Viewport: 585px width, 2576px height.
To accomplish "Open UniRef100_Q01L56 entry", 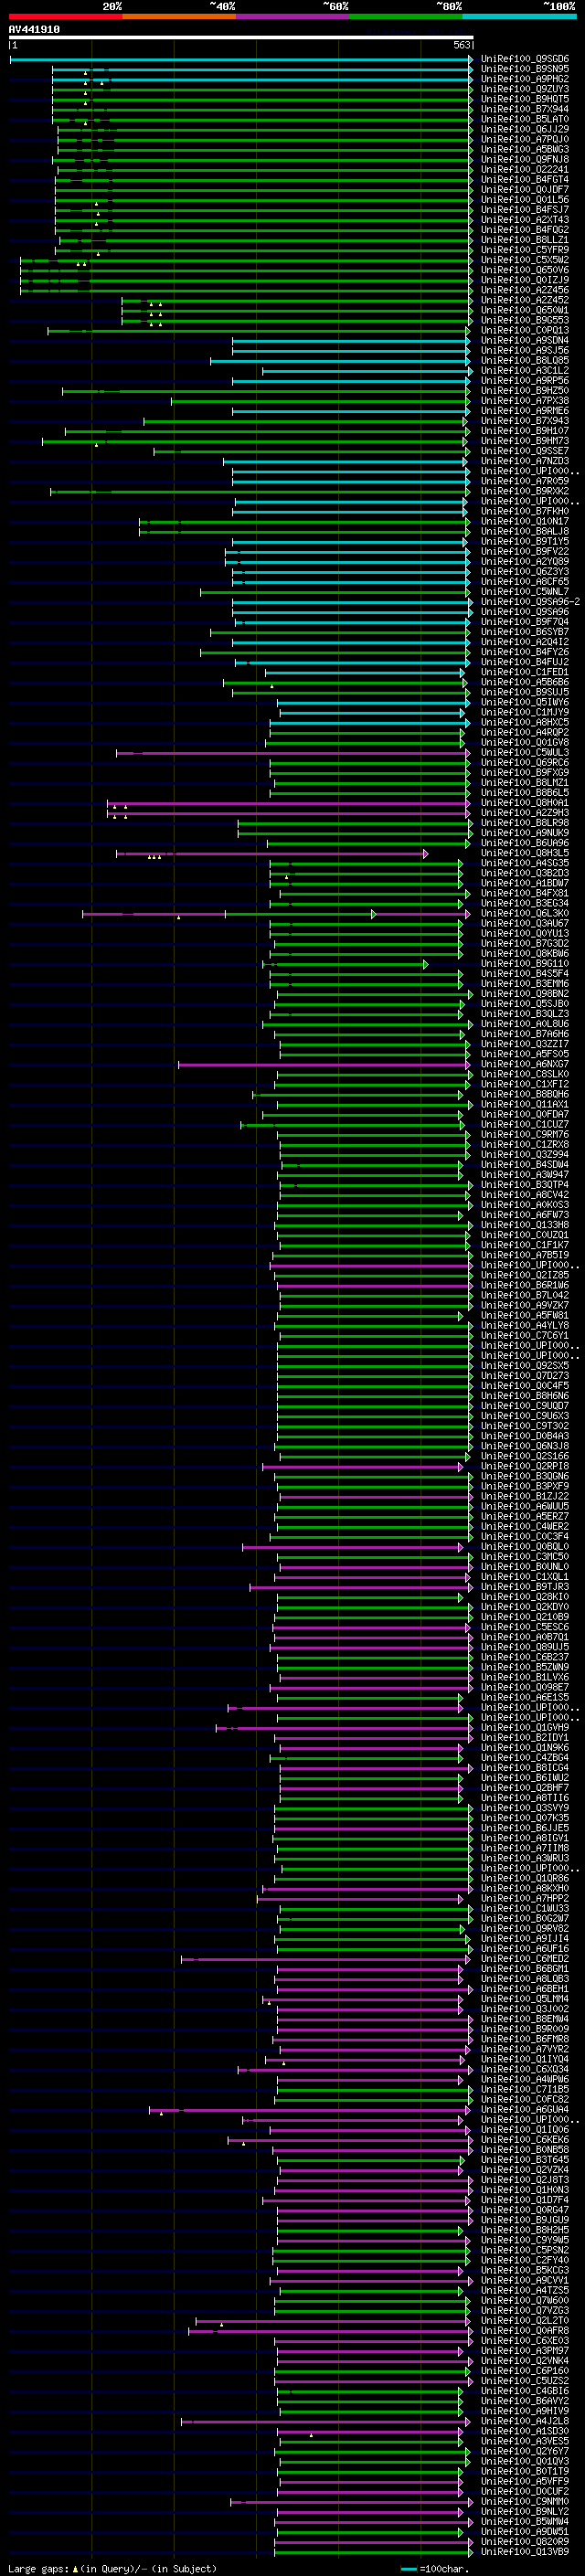I will point(524,200).
